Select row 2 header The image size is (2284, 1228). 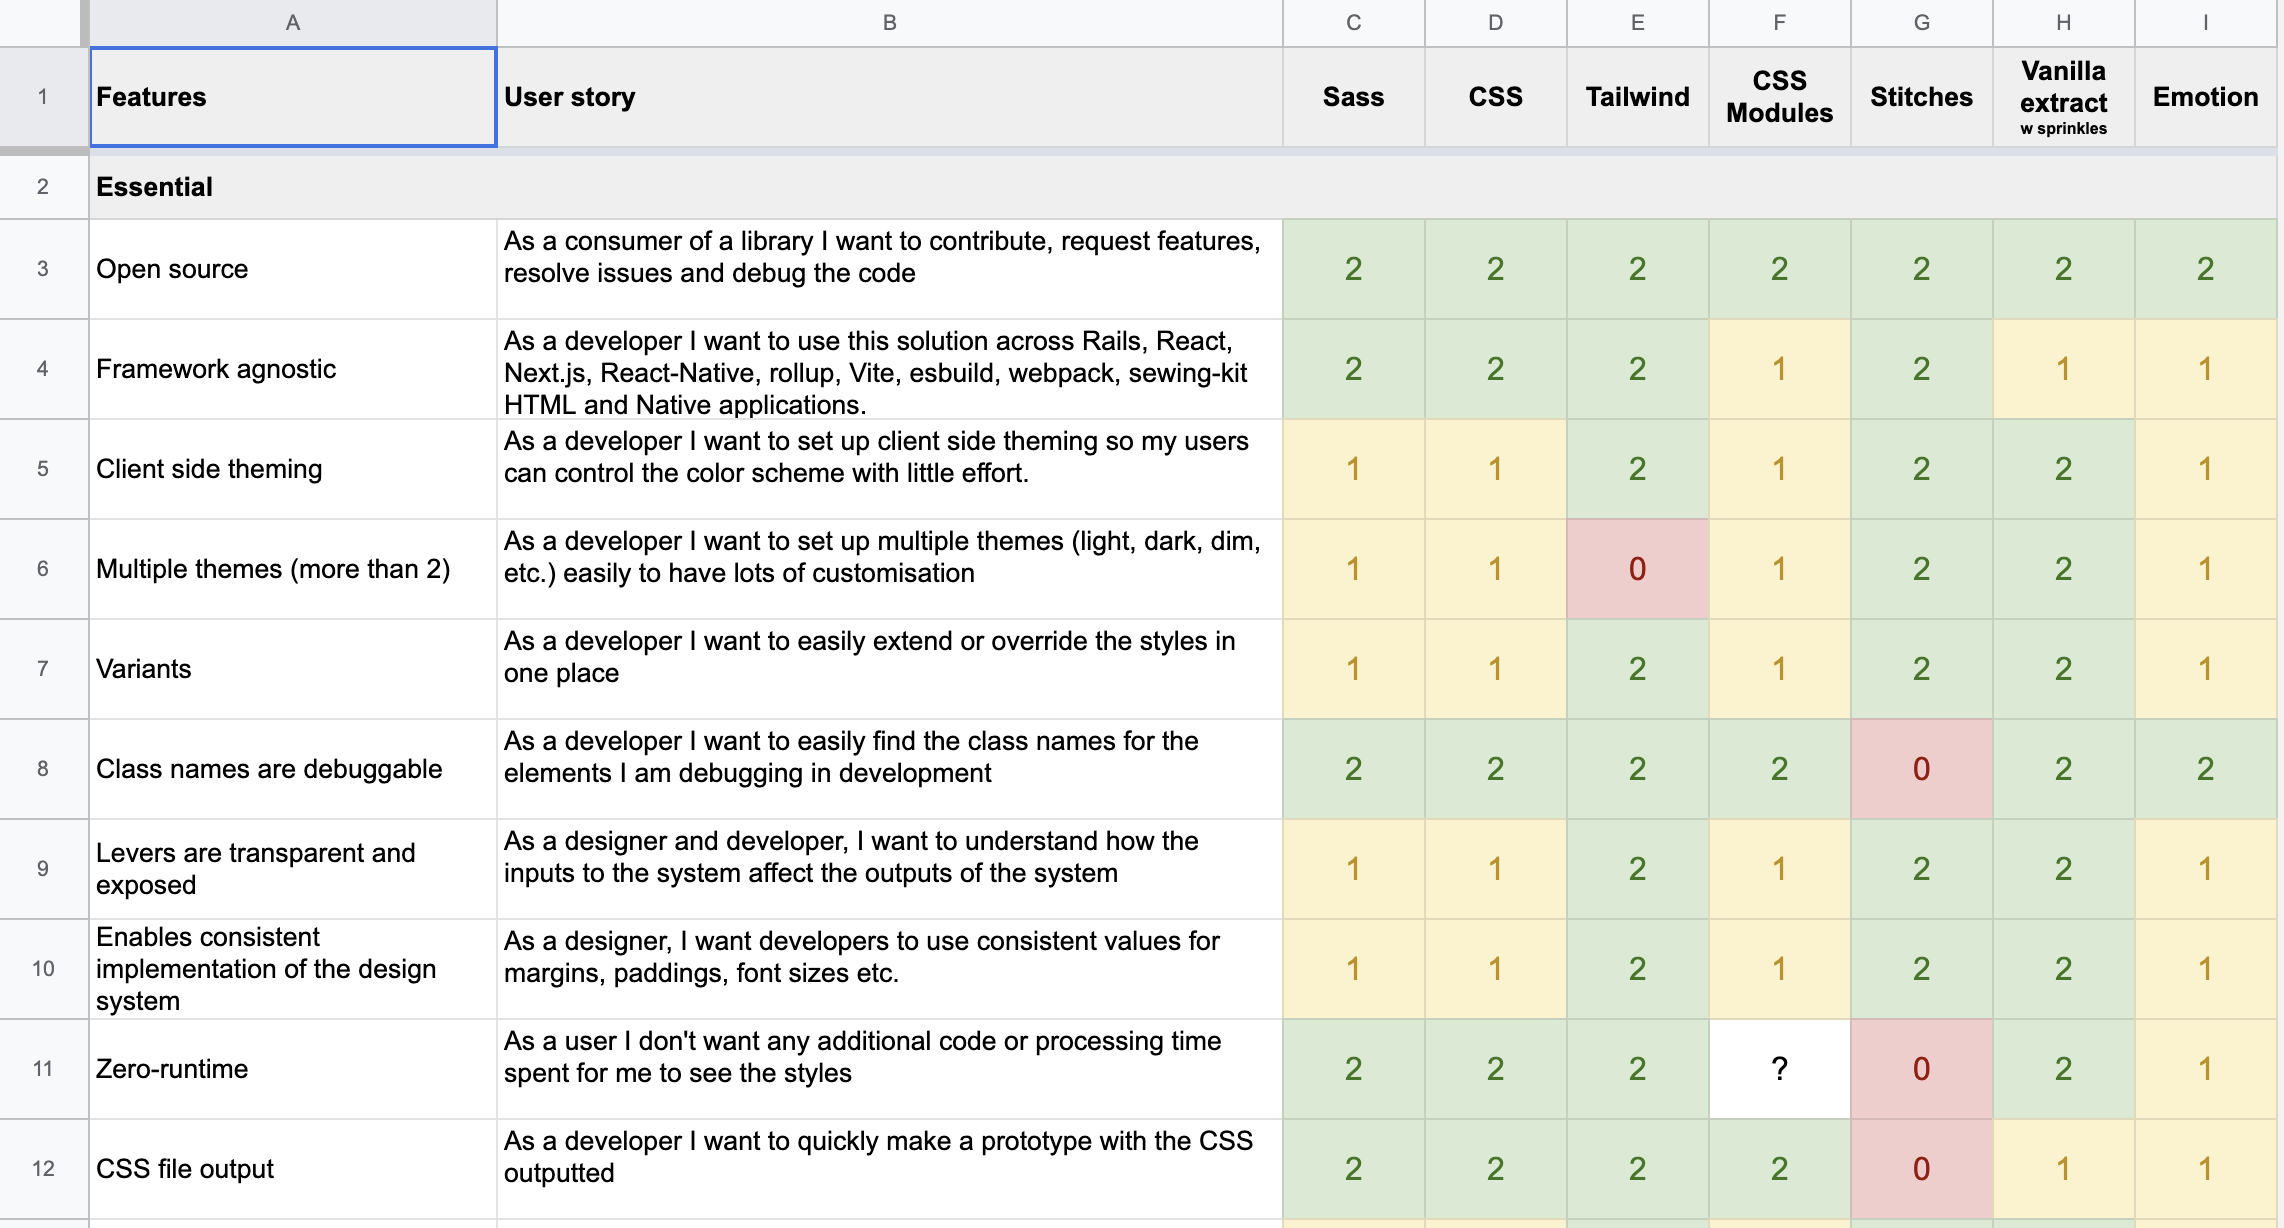pos(43,187)
